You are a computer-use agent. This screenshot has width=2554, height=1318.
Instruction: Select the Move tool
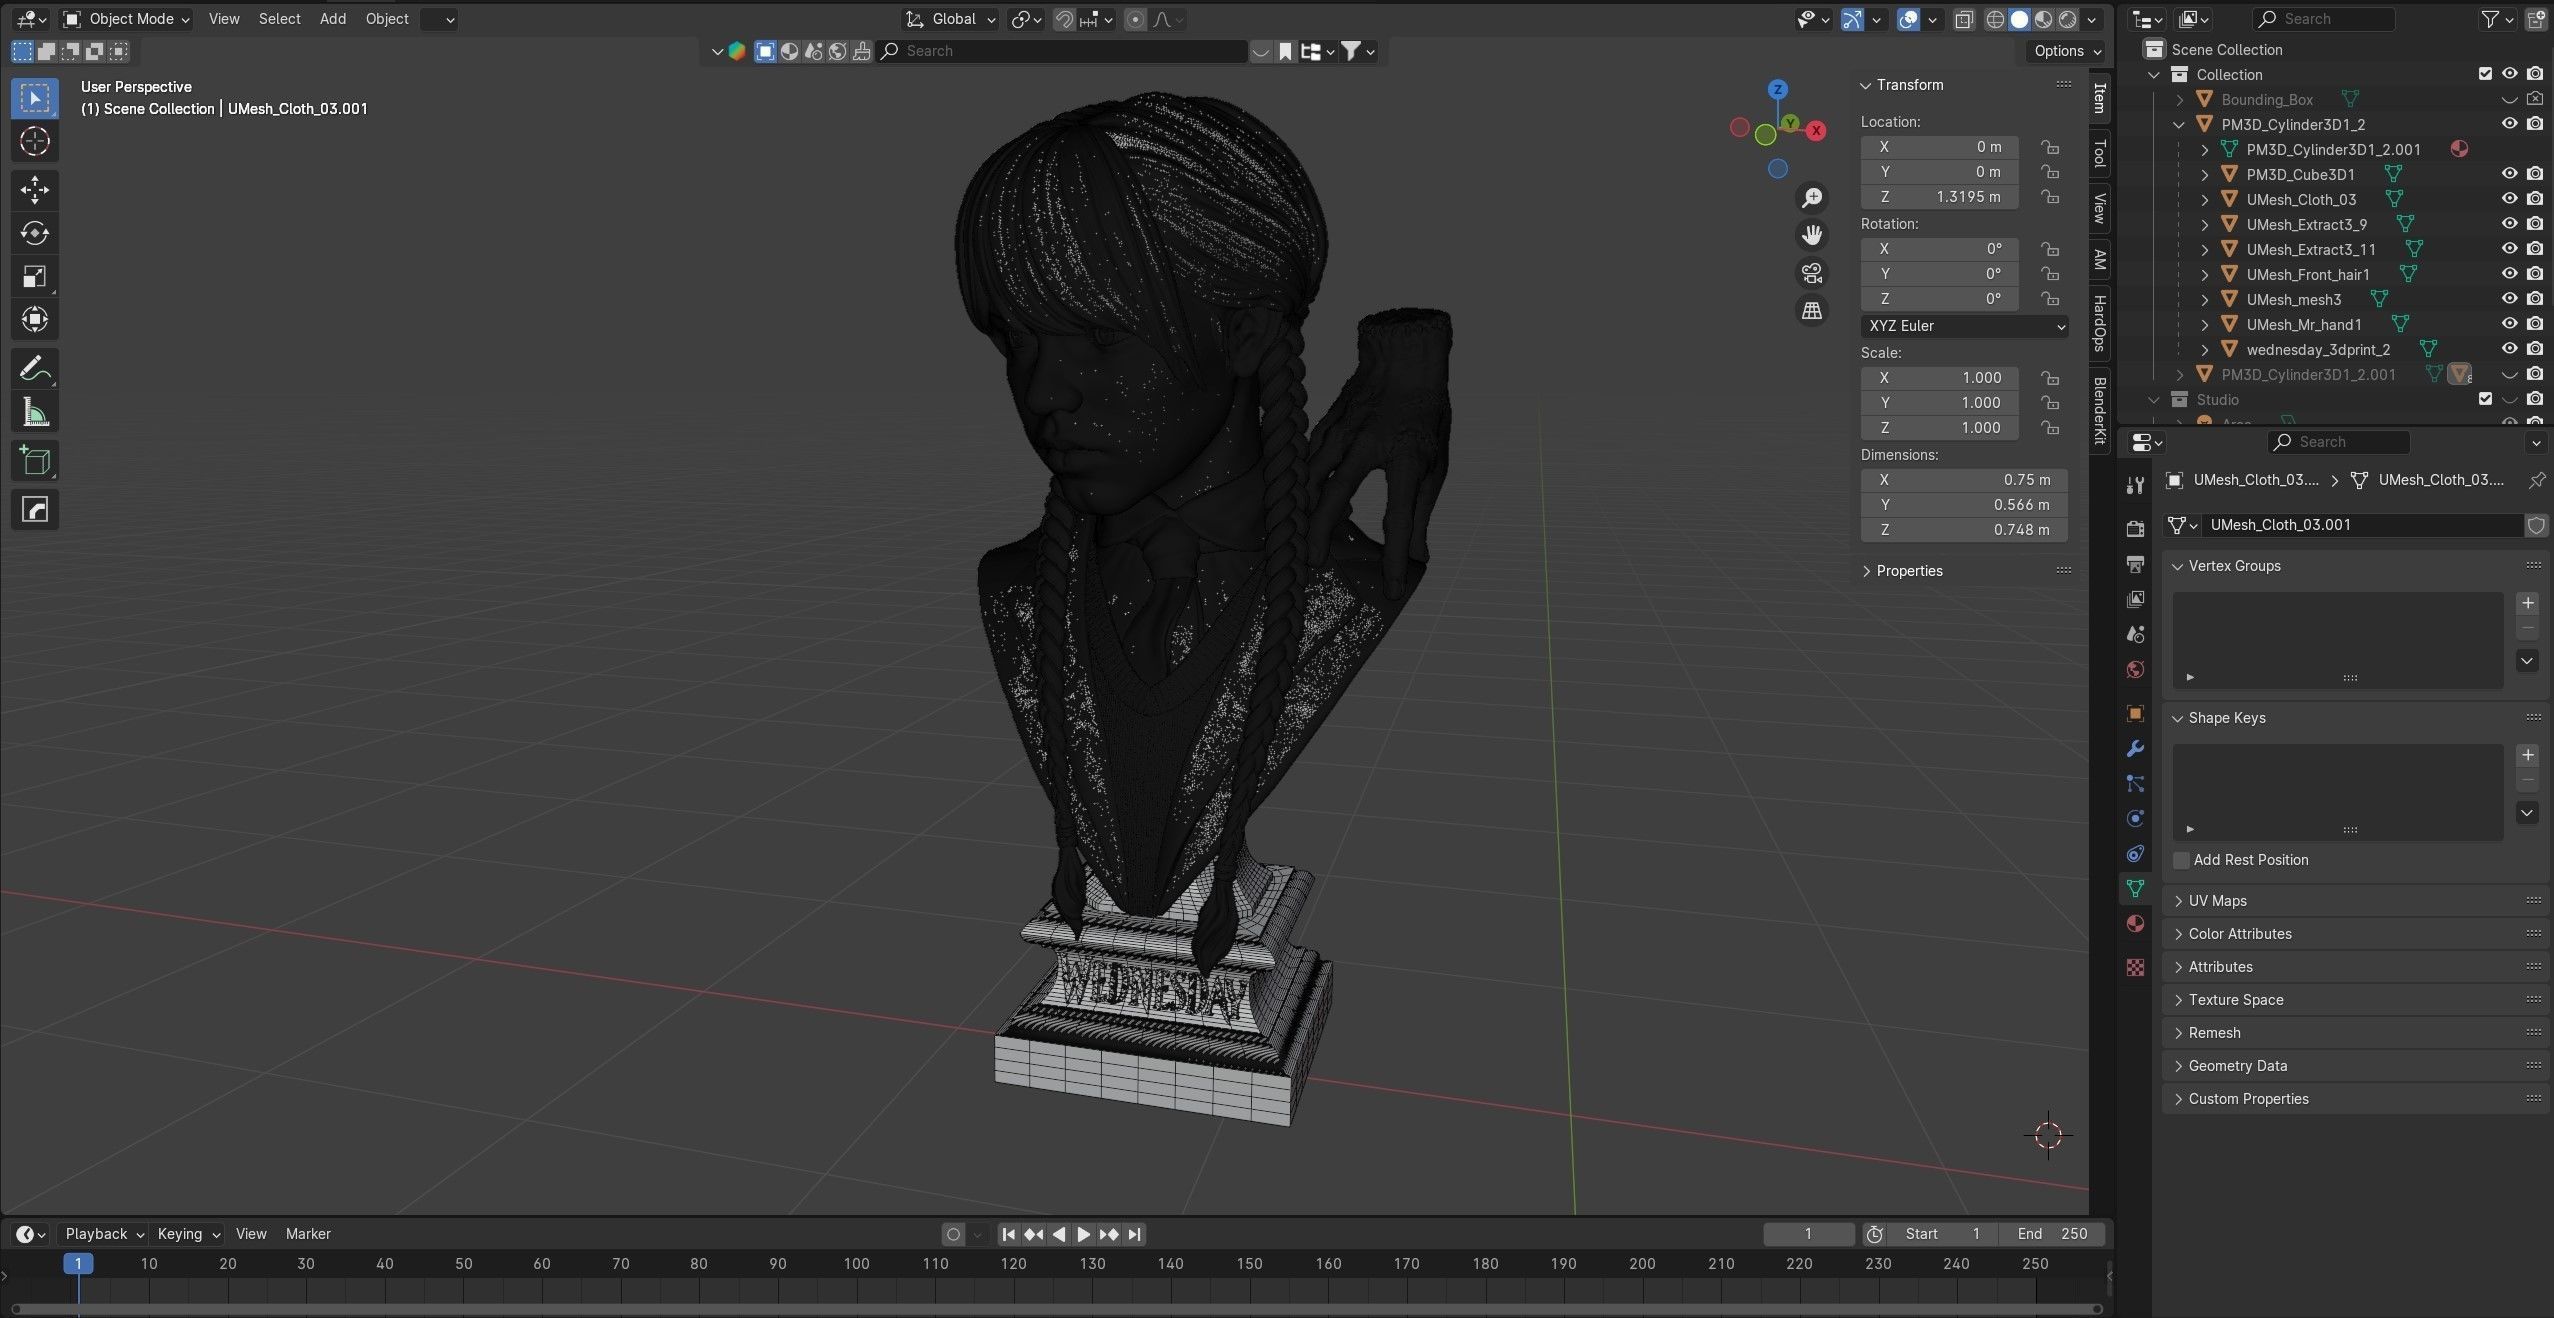point(35,190)
